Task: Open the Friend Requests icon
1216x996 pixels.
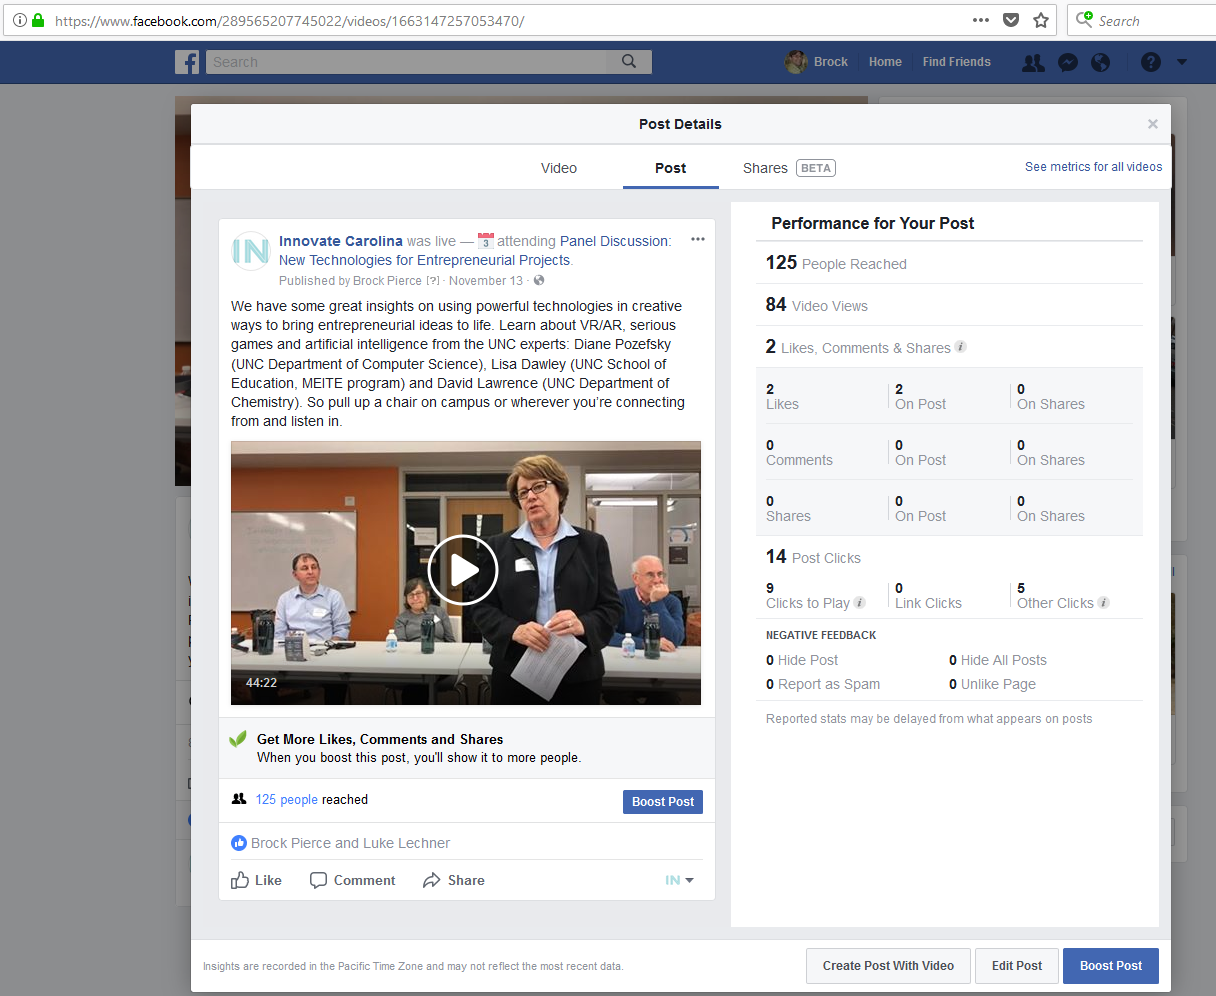Action: (x=1033, y=62)
